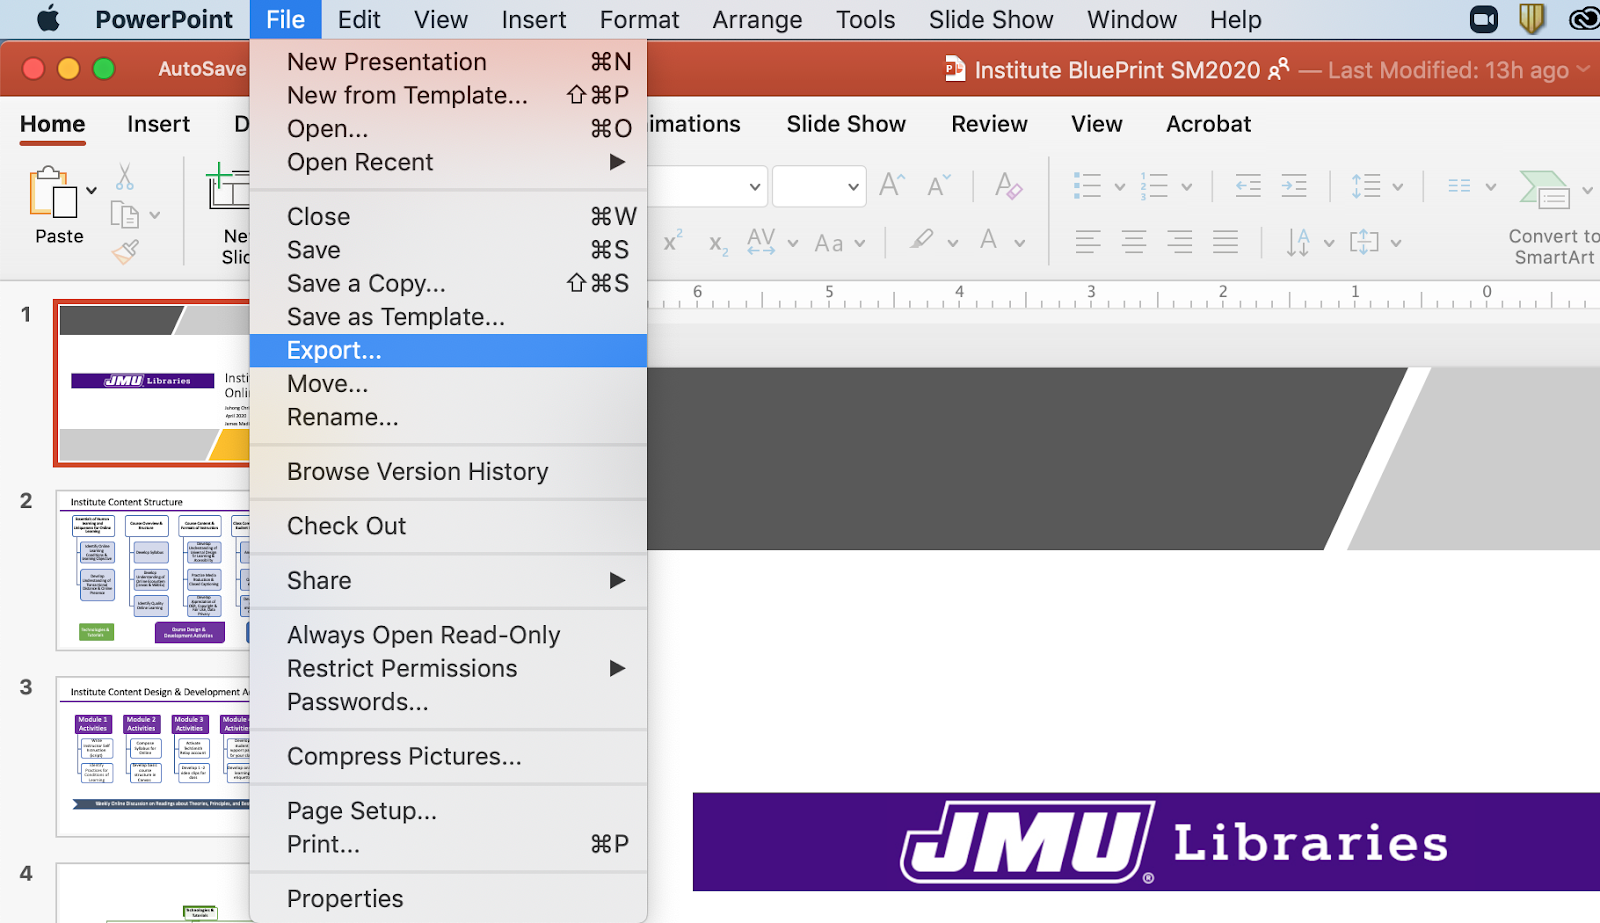Open the Apple menu
Image resolution: width=1600 pixels, height=923 pixels.
pos(47,19)
